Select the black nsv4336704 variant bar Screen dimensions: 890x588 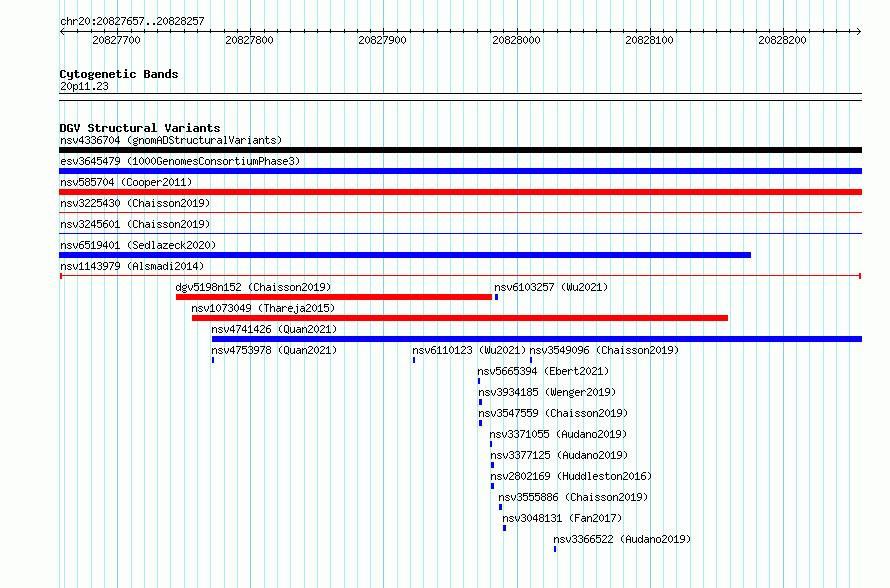460,150
